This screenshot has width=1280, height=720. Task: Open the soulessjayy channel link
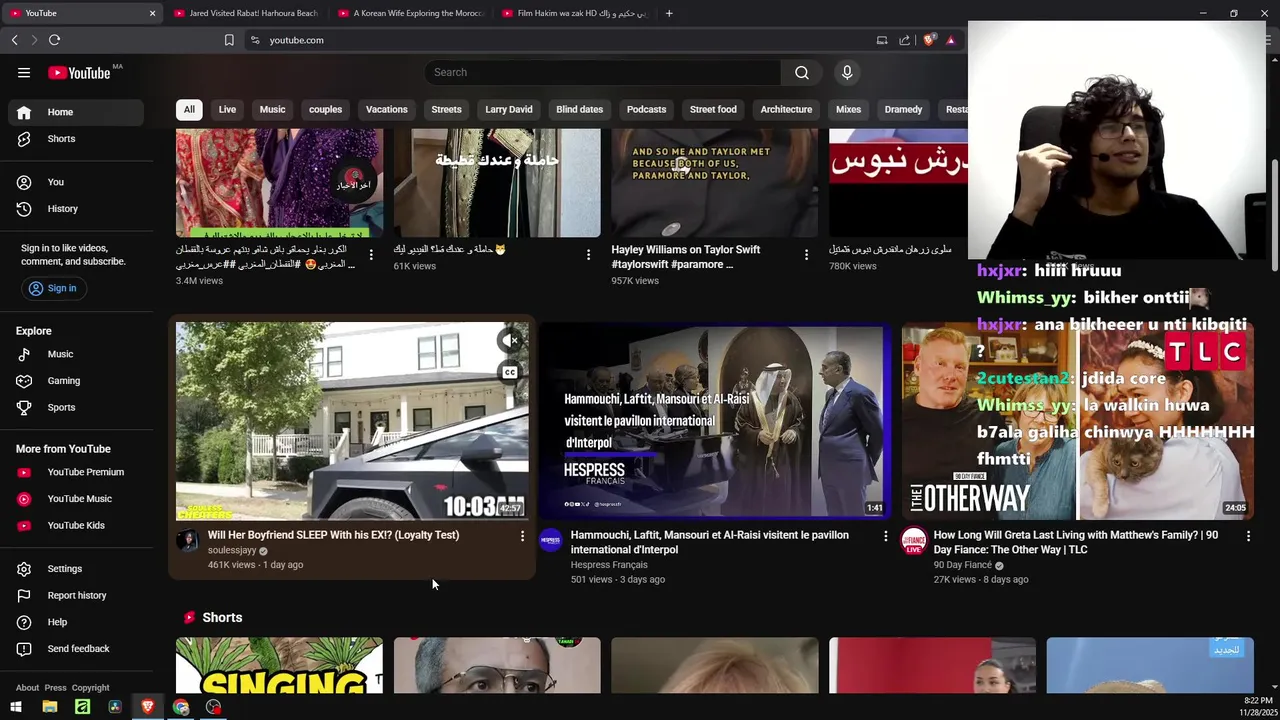232,550
